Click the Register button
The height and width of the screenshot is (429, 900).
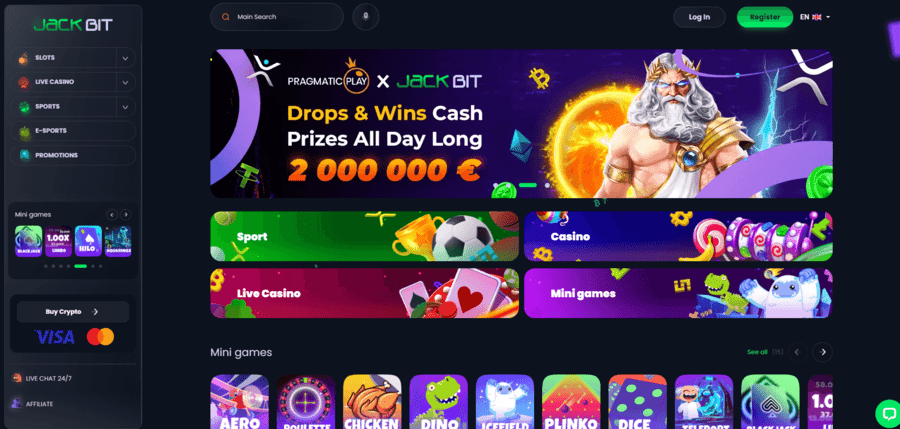pyautogui.click(x=765, y=17)
